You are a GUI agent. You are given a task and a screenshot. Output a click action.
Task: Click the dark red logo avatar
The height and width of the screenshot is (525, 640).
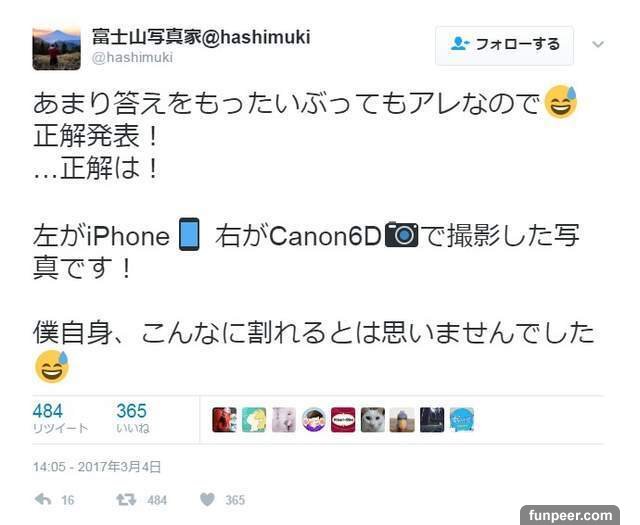pyautogui.click(x=343, y=420)
